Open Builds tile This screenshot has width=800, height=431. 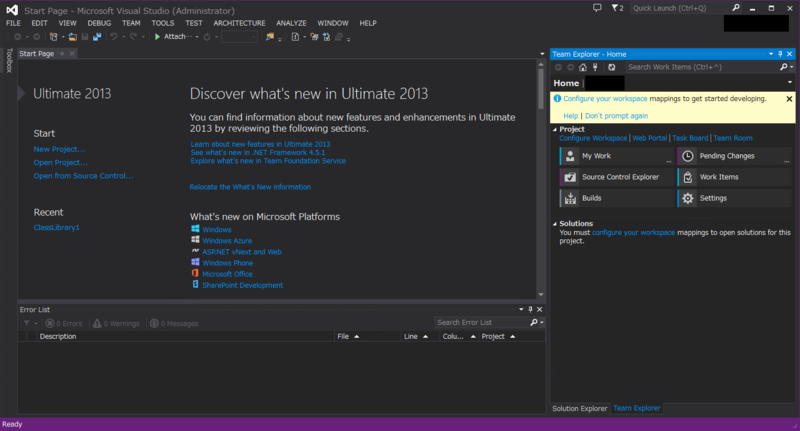click(x=616, y=198)
